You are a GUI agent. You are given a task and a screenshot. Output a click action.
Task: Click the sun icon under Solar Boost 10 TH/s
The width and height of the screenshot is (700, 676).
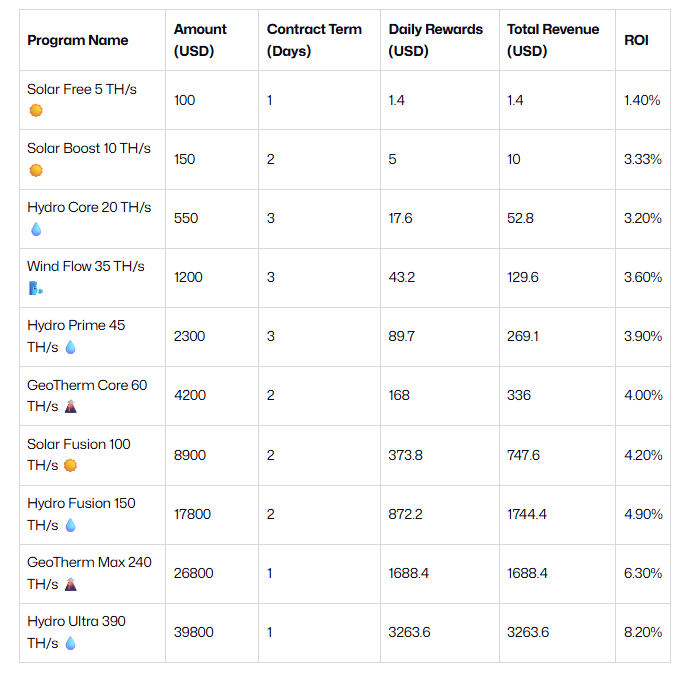(x=36, y=170)
